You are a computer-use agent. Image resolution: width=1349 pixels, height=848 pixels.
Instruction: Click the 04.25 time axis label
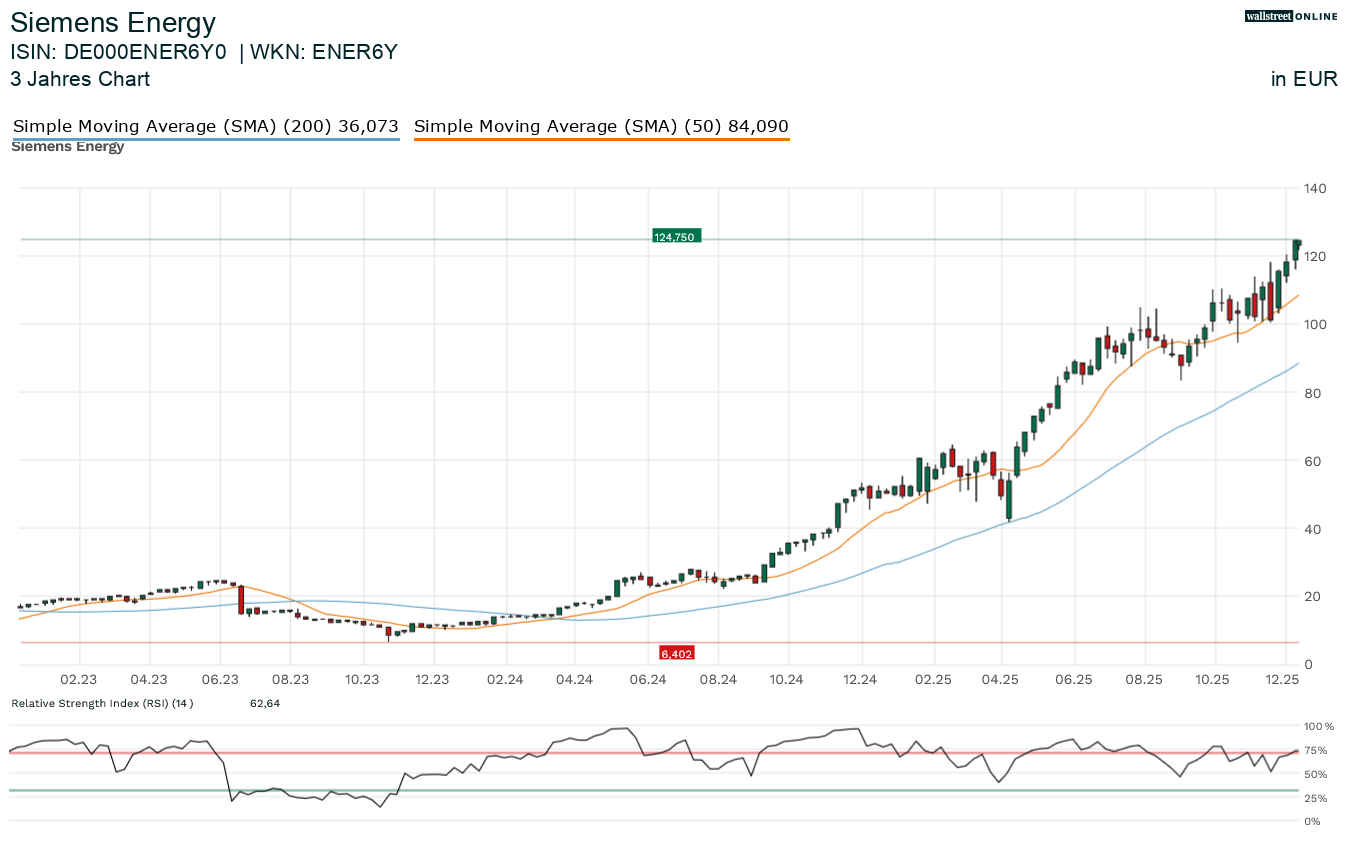click(1001, 680)
